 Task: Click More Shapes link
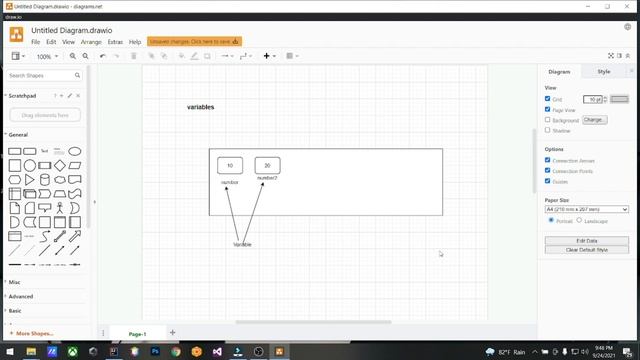pos(31,333)
